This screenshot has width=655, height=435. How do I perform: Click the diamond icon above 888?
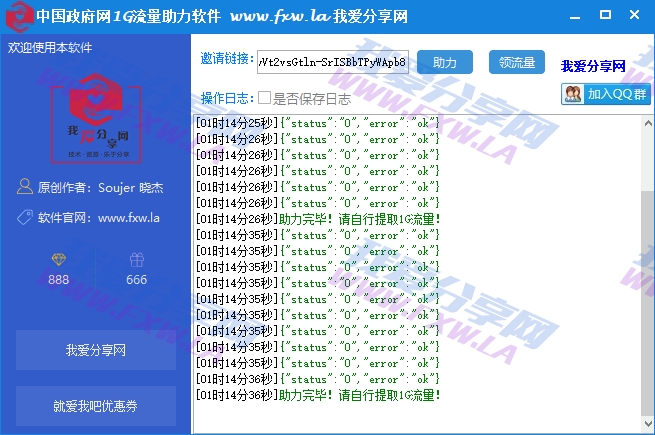coord(58,259)
